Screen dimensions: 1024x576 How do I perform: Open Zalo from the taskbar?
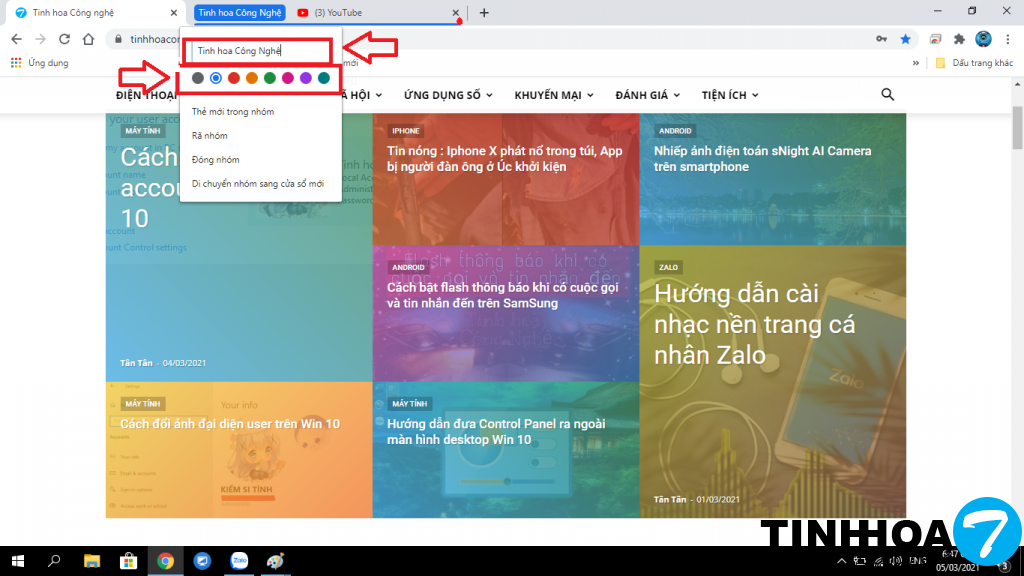click(x=239, y=561)
